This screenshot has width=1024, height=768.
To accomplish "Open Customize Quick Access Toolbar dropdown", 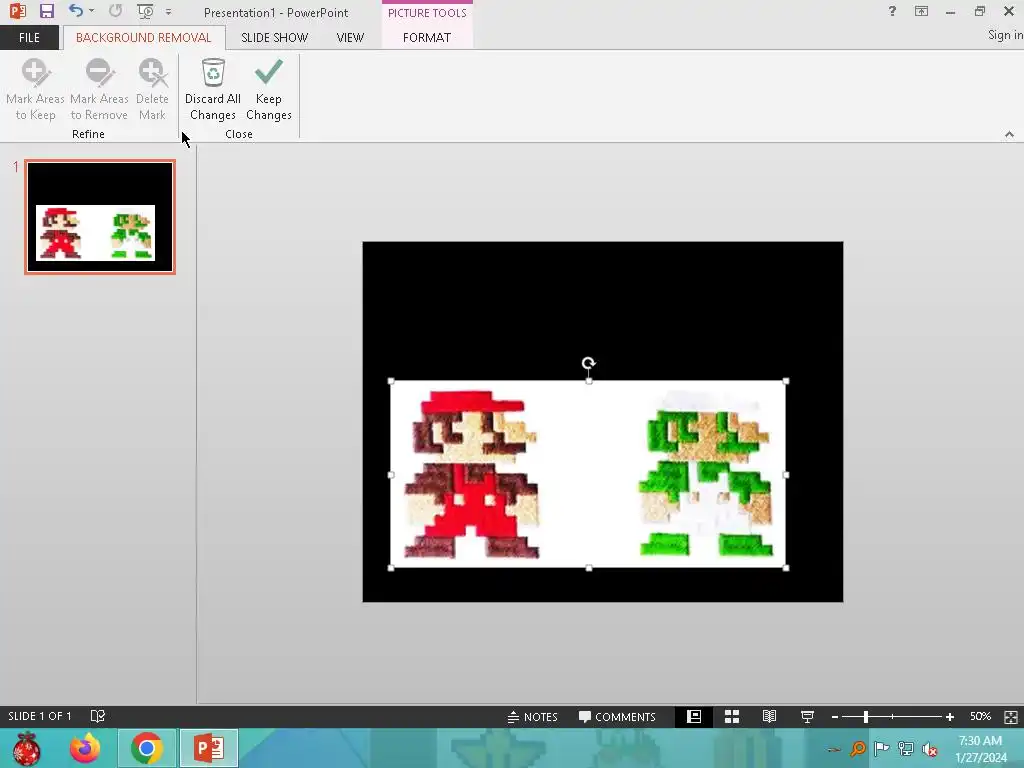I will coord(168,12).
